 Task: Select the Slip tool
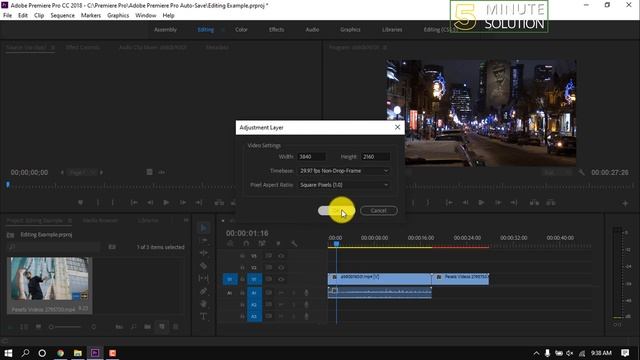pos(204,278)
